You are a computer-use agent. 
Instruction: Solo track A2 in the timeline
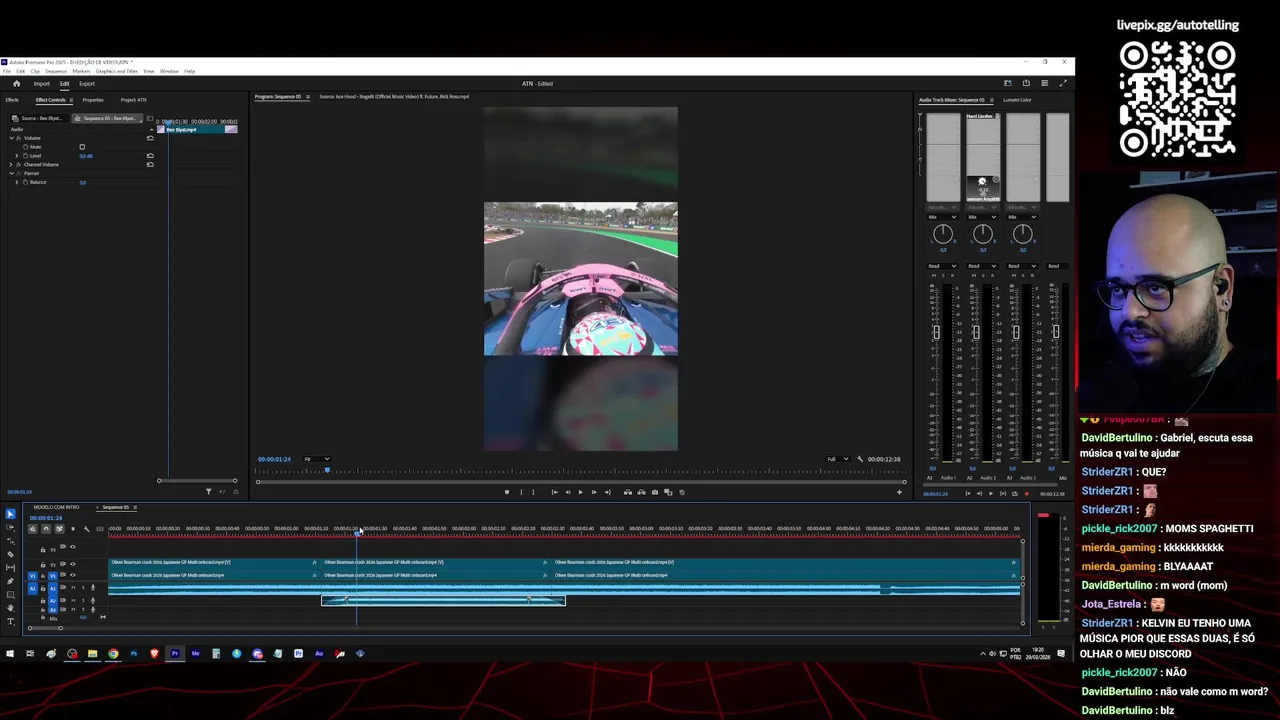(83, 600)
